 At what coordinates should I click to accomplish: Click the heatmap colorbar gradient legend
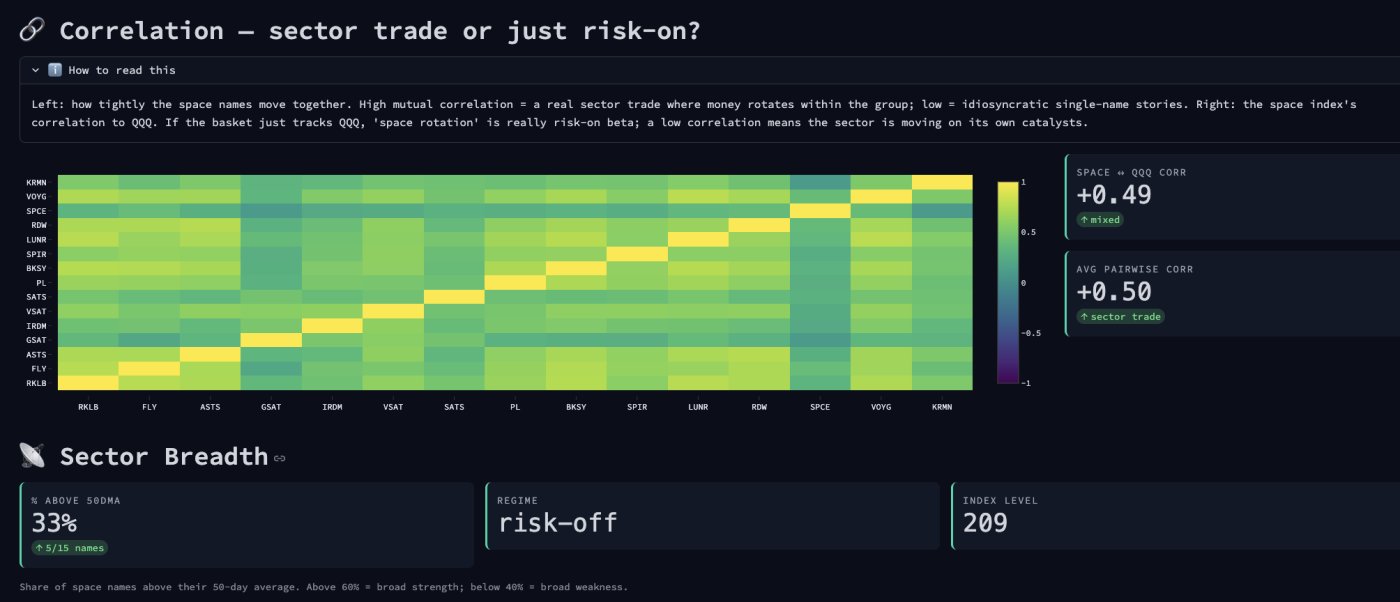point(1008,282)
